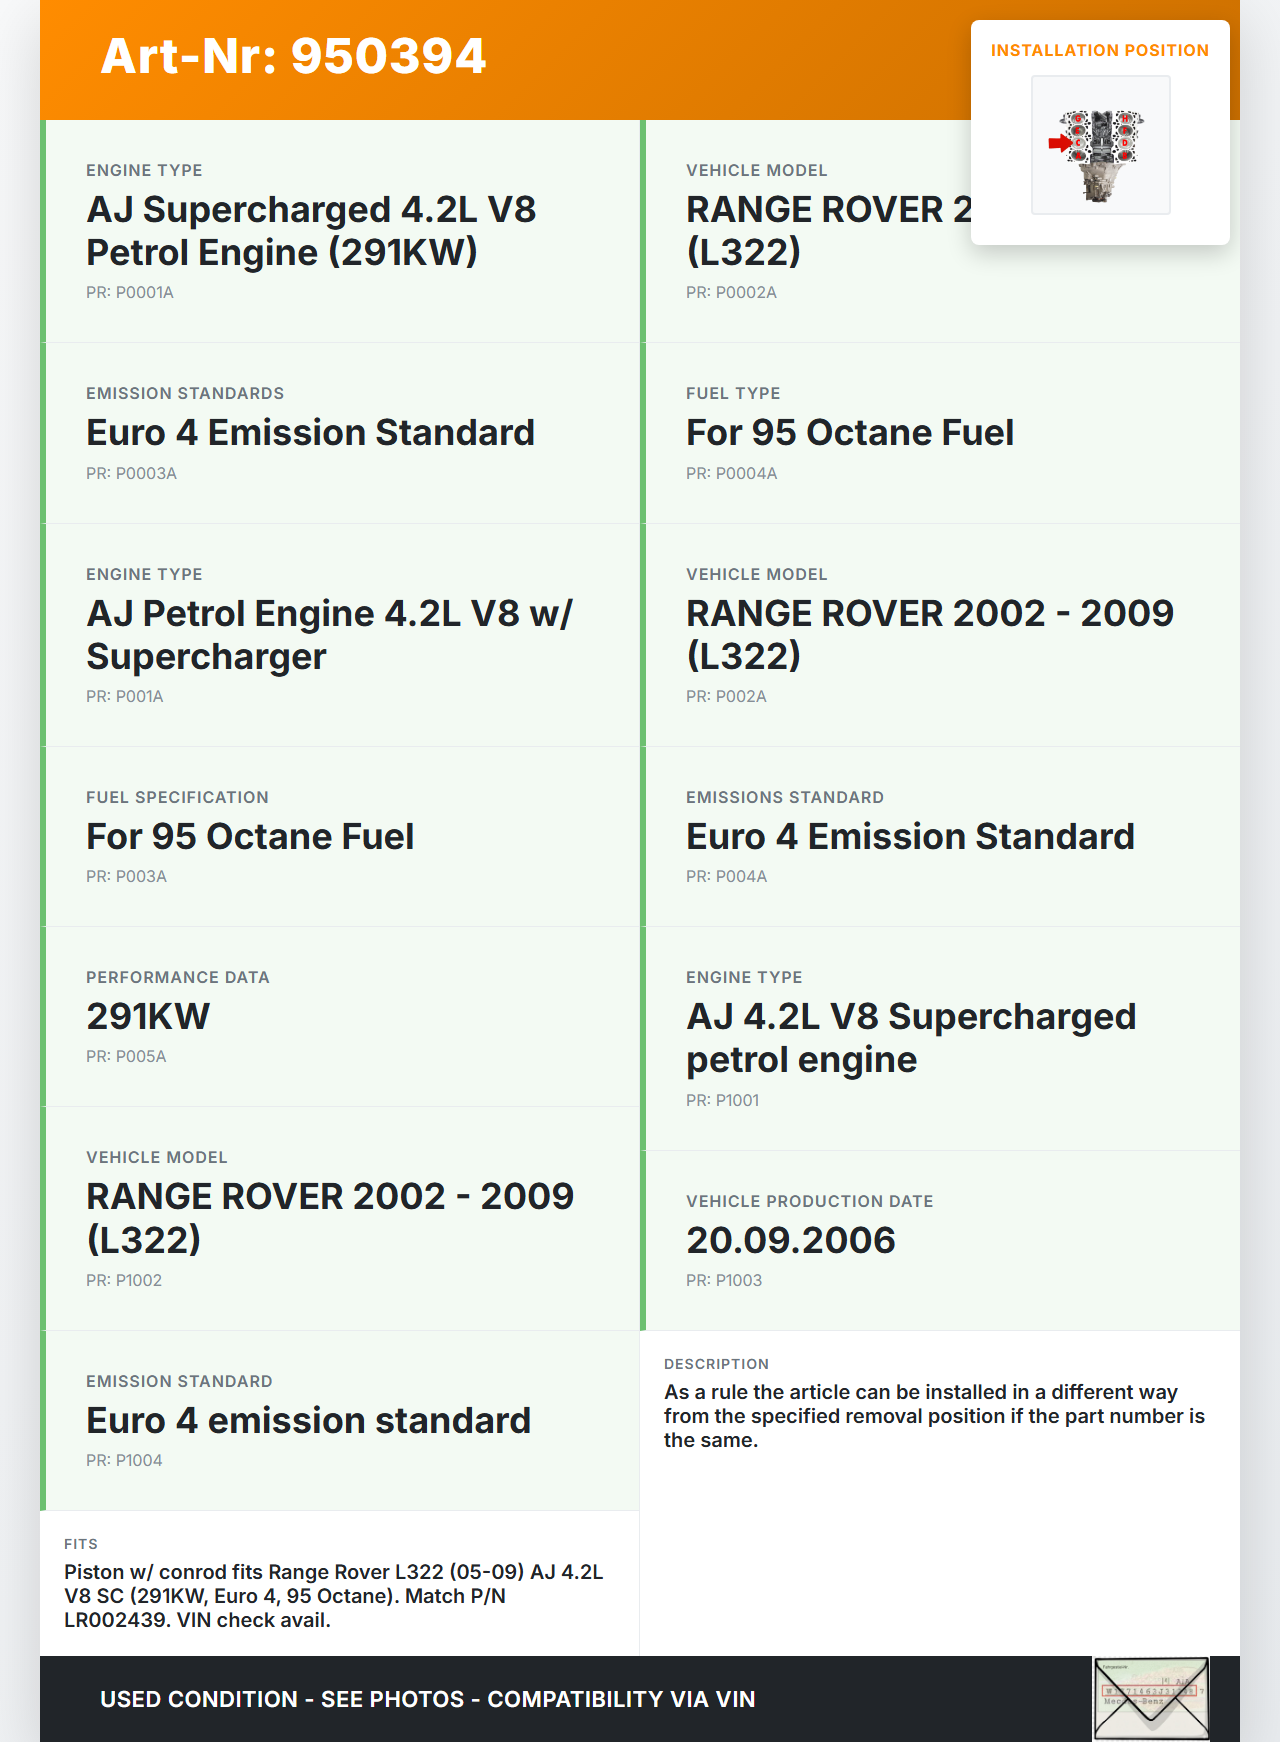Click the Used Condition footer banner text
Screen dimensions: 1280x1742
[427, 1699]
